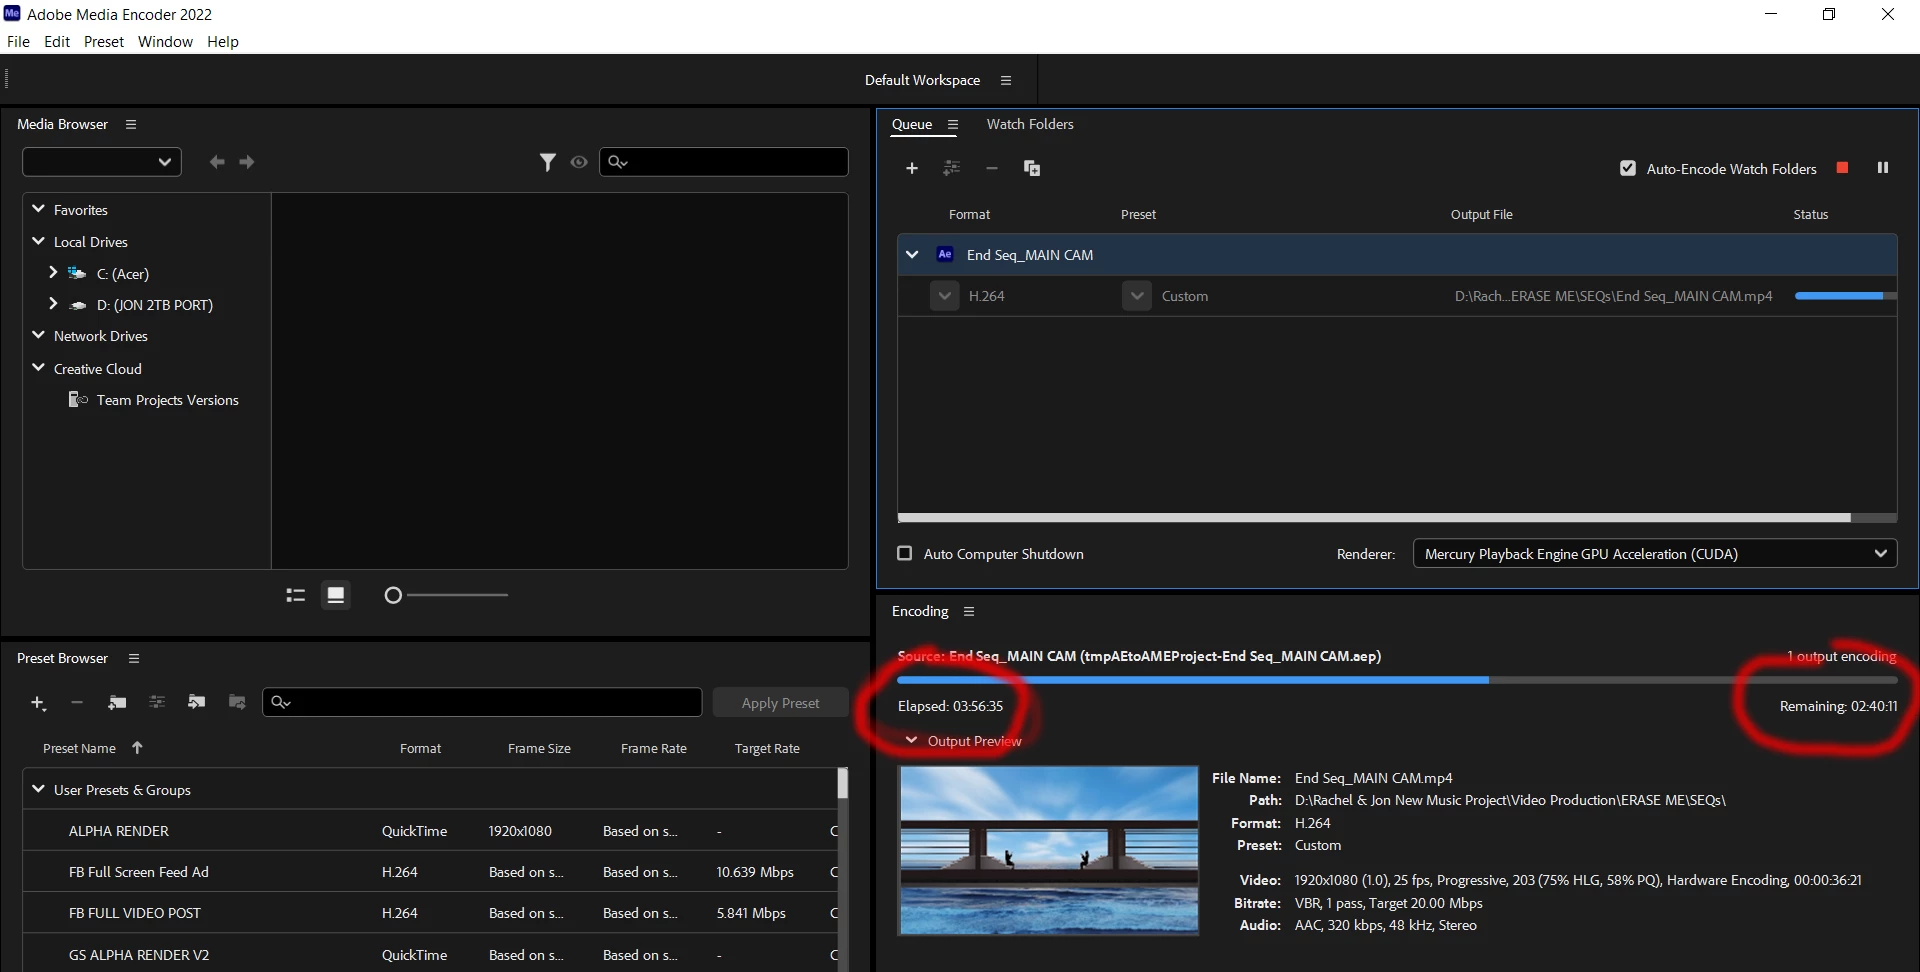Select the C: (Acer) drive icon
Screen dimensions: 1920x972
coord(77,273)
